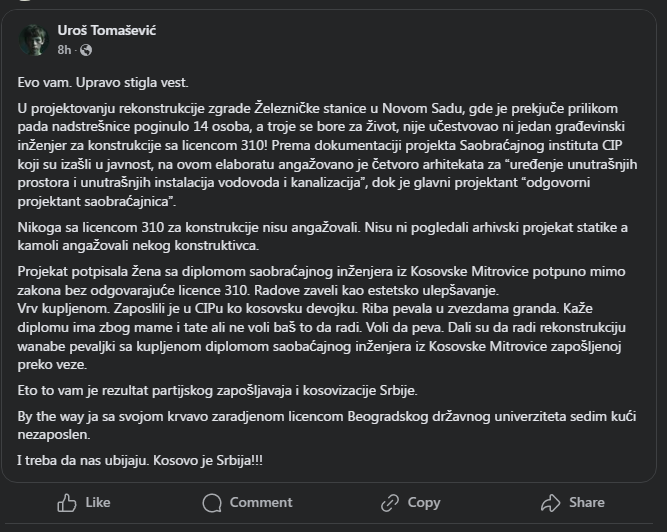The width and height of the screenshot is (667, 532).
Task: Click the Like thumbs-up icon
Action: pos(67,502)
